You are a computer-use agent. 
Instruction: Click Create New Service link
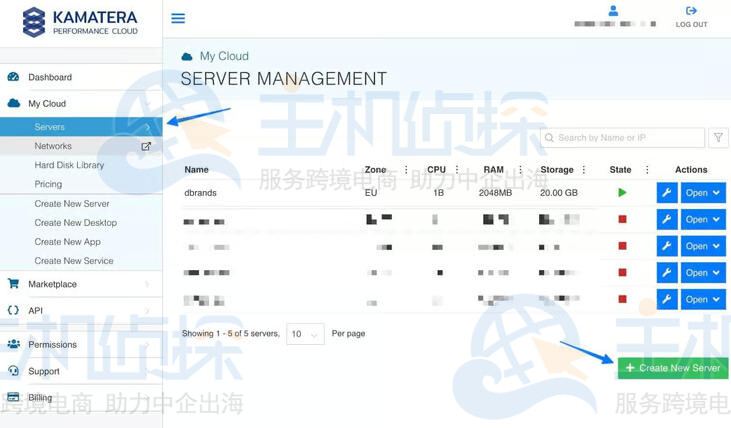pyautogui.click(x=74, y=261)
